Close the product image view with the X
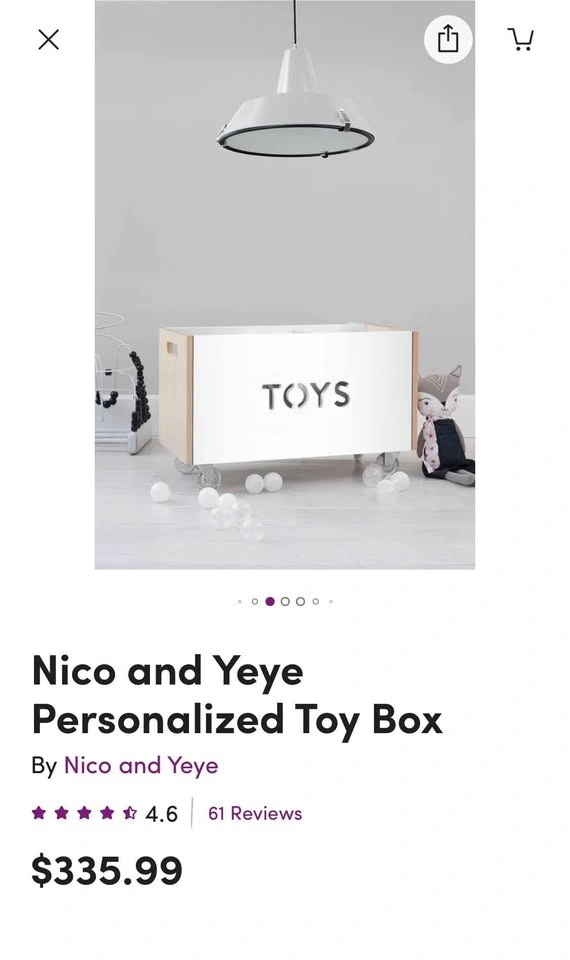 (48, 40)
